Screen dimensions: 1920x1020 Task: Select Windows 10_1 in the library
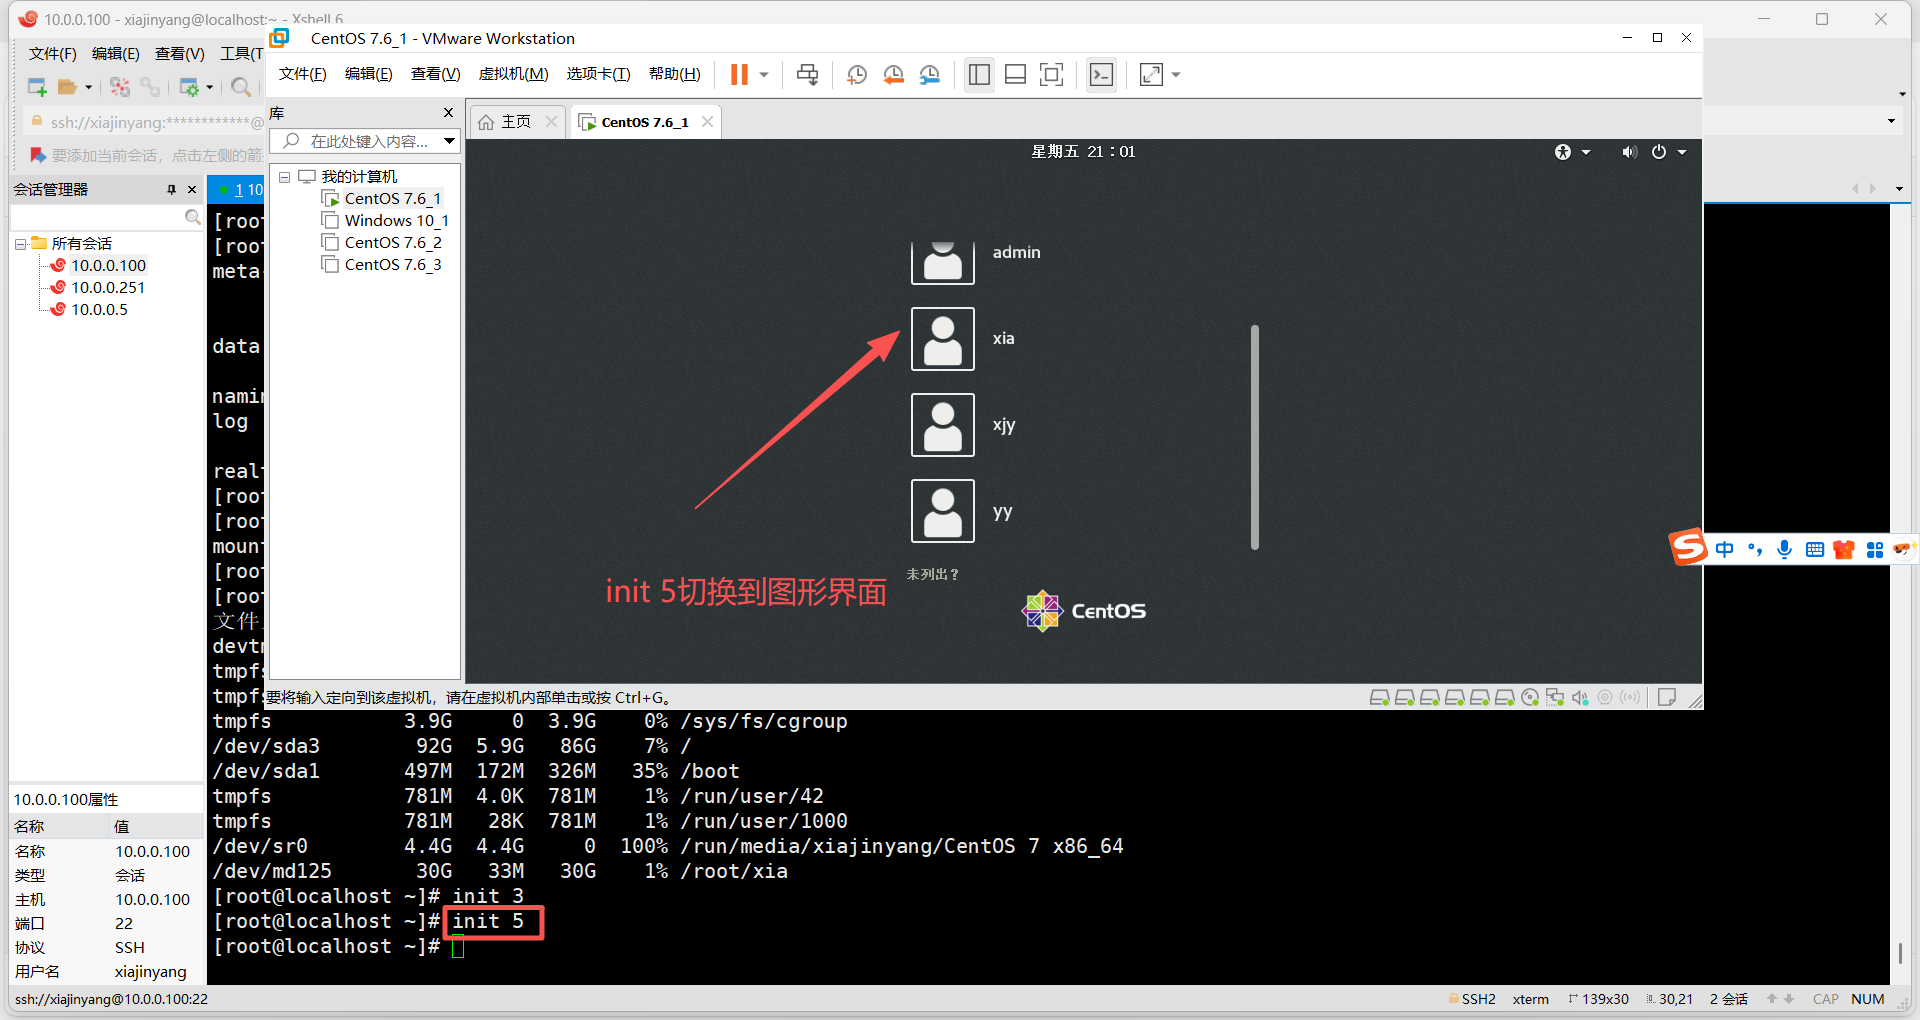pyautogui.click(x=396, y=221)
